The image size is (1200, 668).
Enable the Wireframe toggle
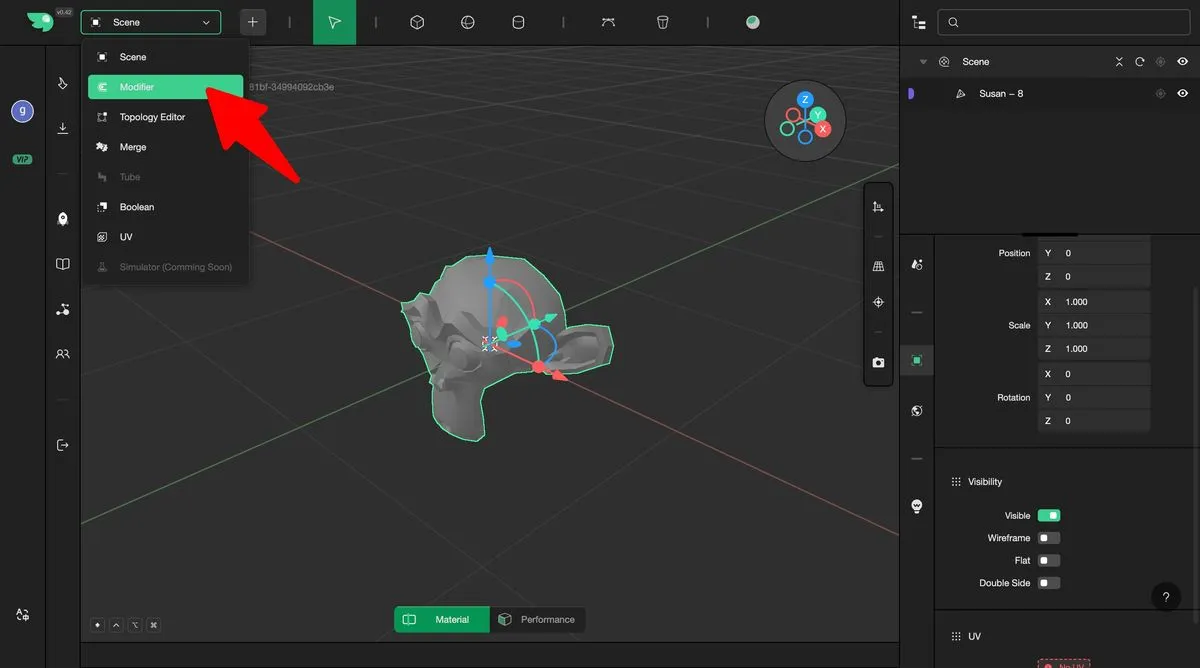[x=1048, y=538]
